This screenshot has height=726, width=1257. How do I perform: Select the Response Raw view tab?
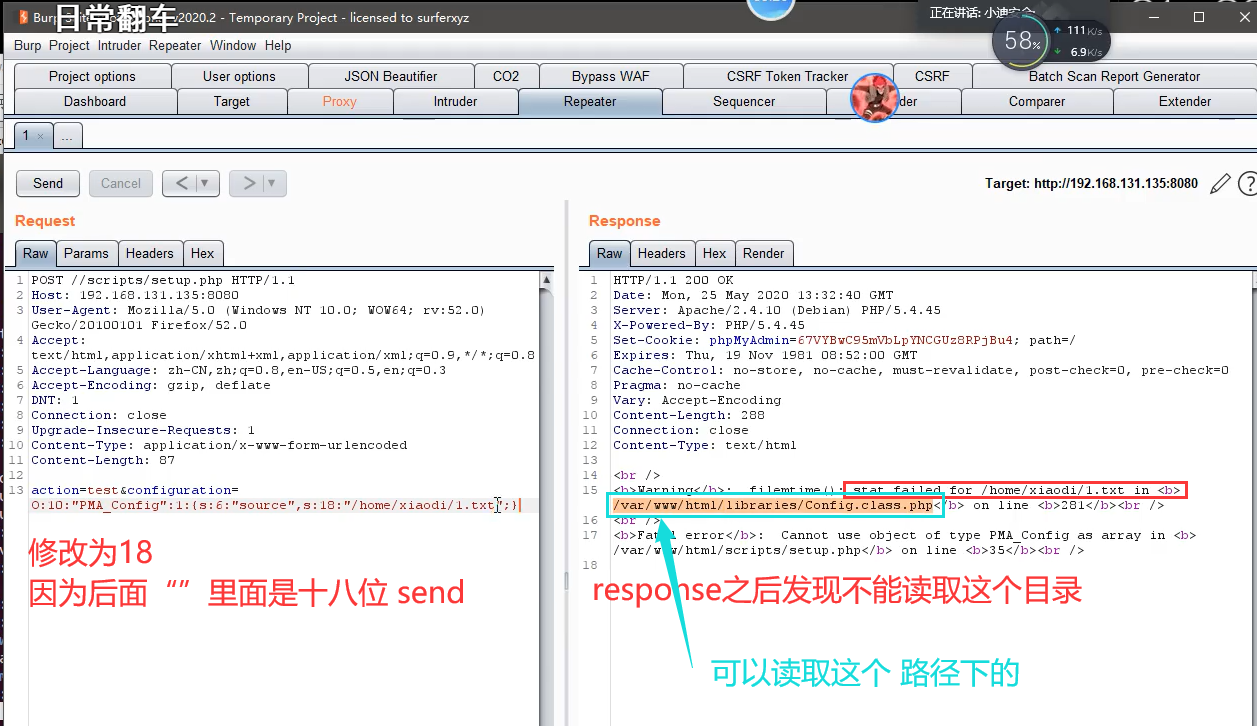point(610,253)
